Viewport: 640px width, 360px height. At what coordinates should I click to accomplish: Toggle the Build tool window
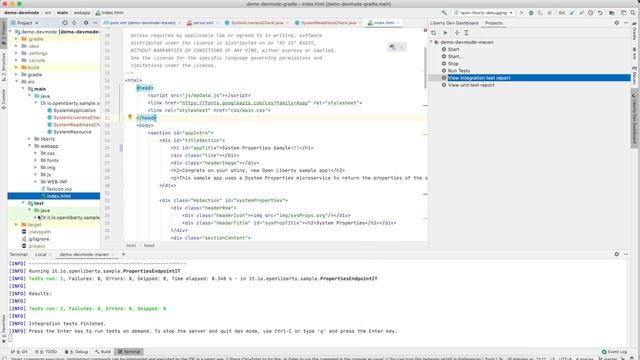103,351
